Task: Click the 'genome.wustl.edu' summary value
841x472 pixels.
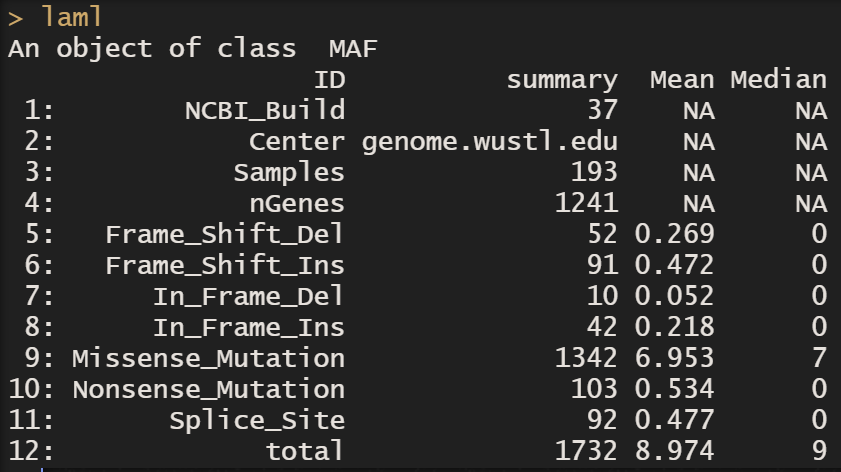Action: 490,141
